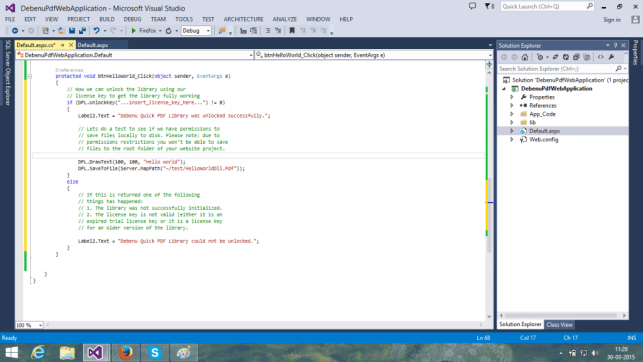The image size is (643, 362).
Task: Switch to the Class View tab
Action: click(559, 324)
